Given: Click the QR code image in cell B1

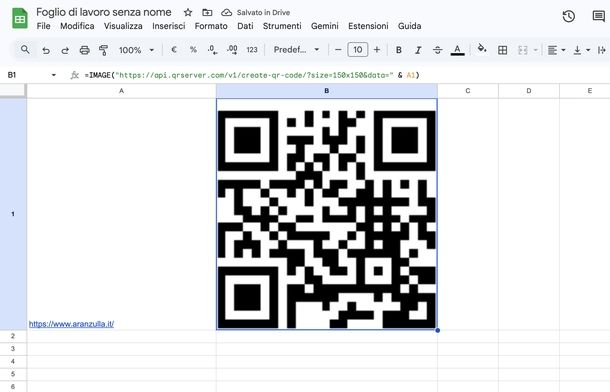Looking at the screenshot, I should (326, 219).
